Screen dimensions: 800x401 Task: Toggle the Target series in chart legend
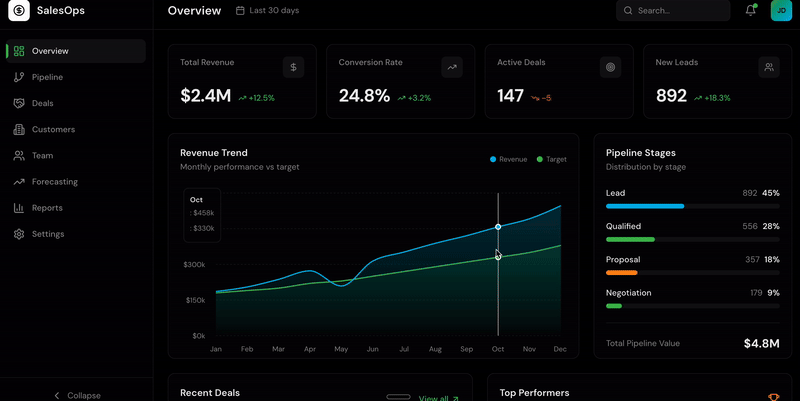tap(552, 159)
